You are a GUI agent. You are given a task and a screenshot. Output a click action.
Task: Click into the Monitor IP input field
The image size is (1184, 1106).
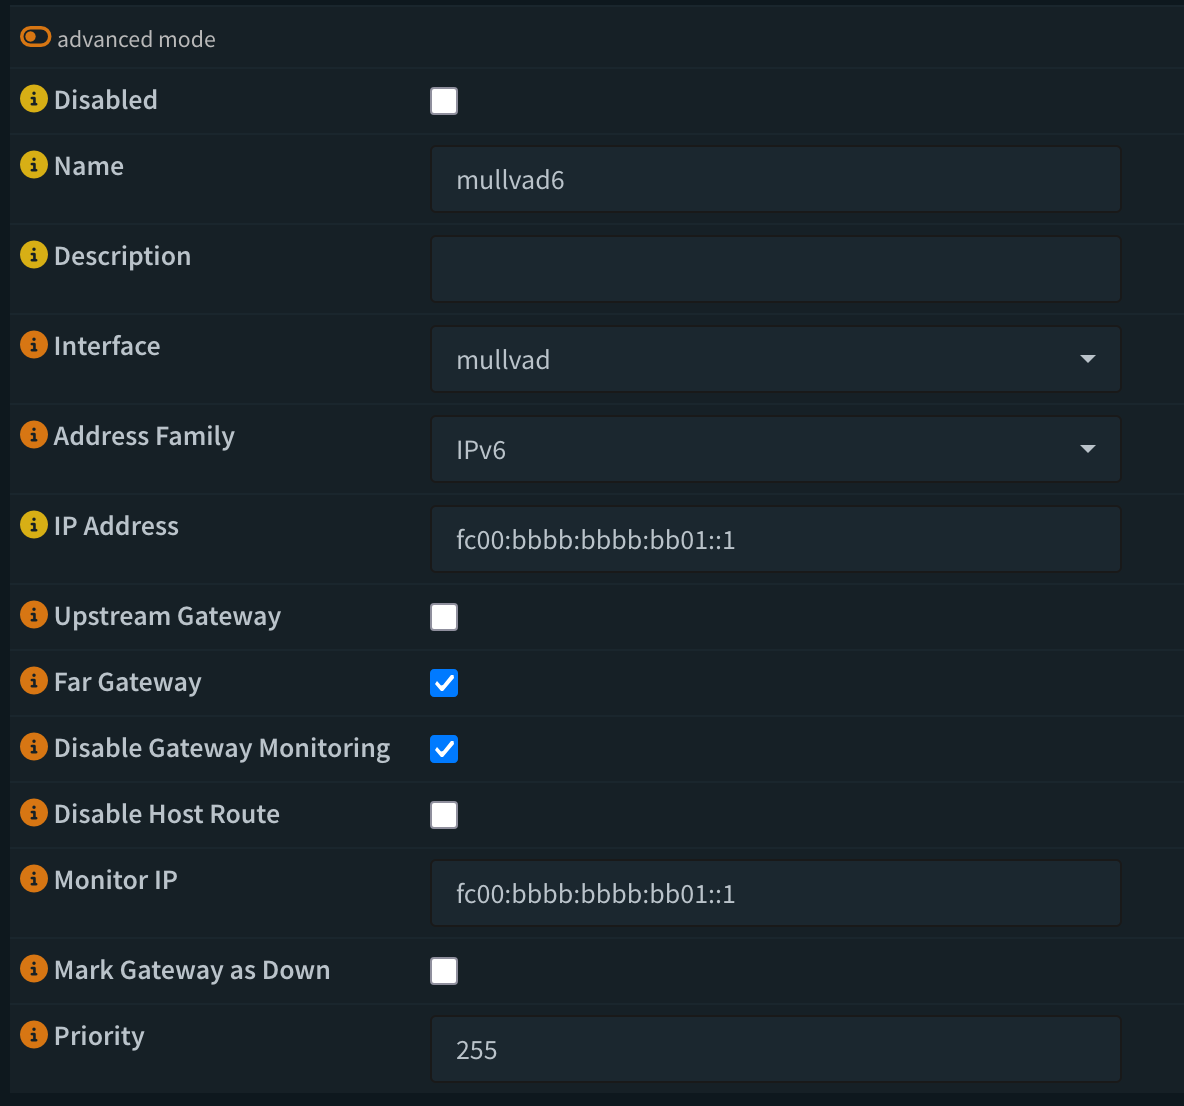point(775,893)
